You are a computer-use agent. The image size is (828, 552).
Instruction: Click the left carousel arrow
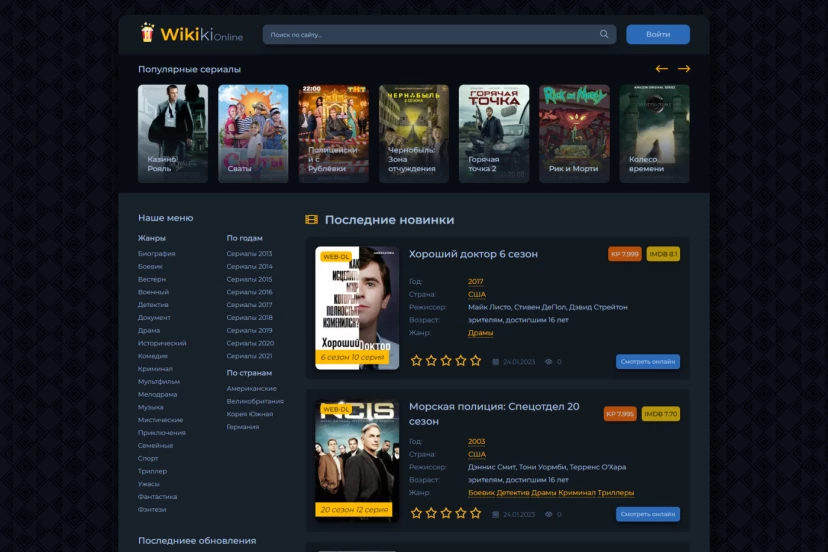[x=661, y=69]
